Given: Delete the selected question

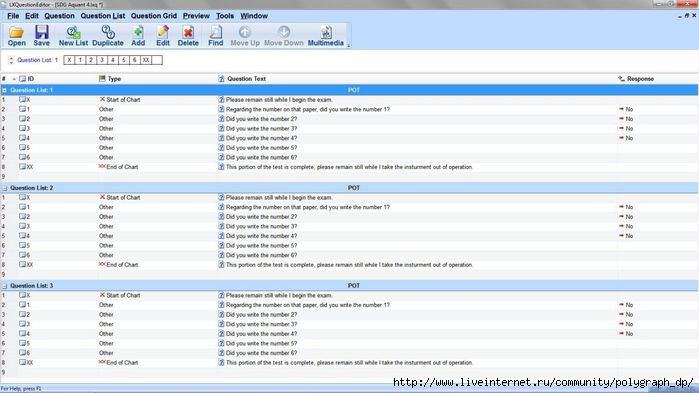Looking at the screenshot, I should click(x=188, y=36).
